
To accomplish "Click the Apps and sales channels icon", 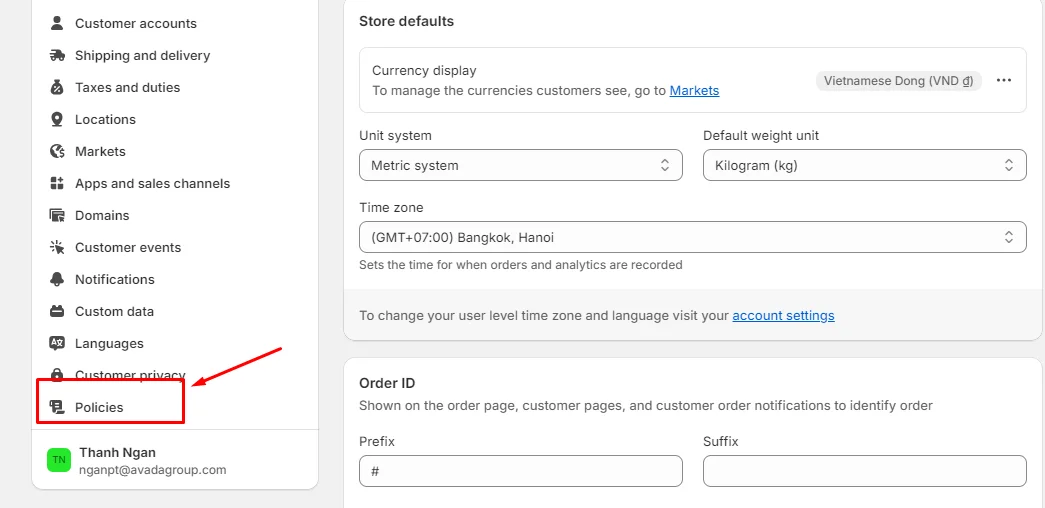I will click(x=57, y=183).
